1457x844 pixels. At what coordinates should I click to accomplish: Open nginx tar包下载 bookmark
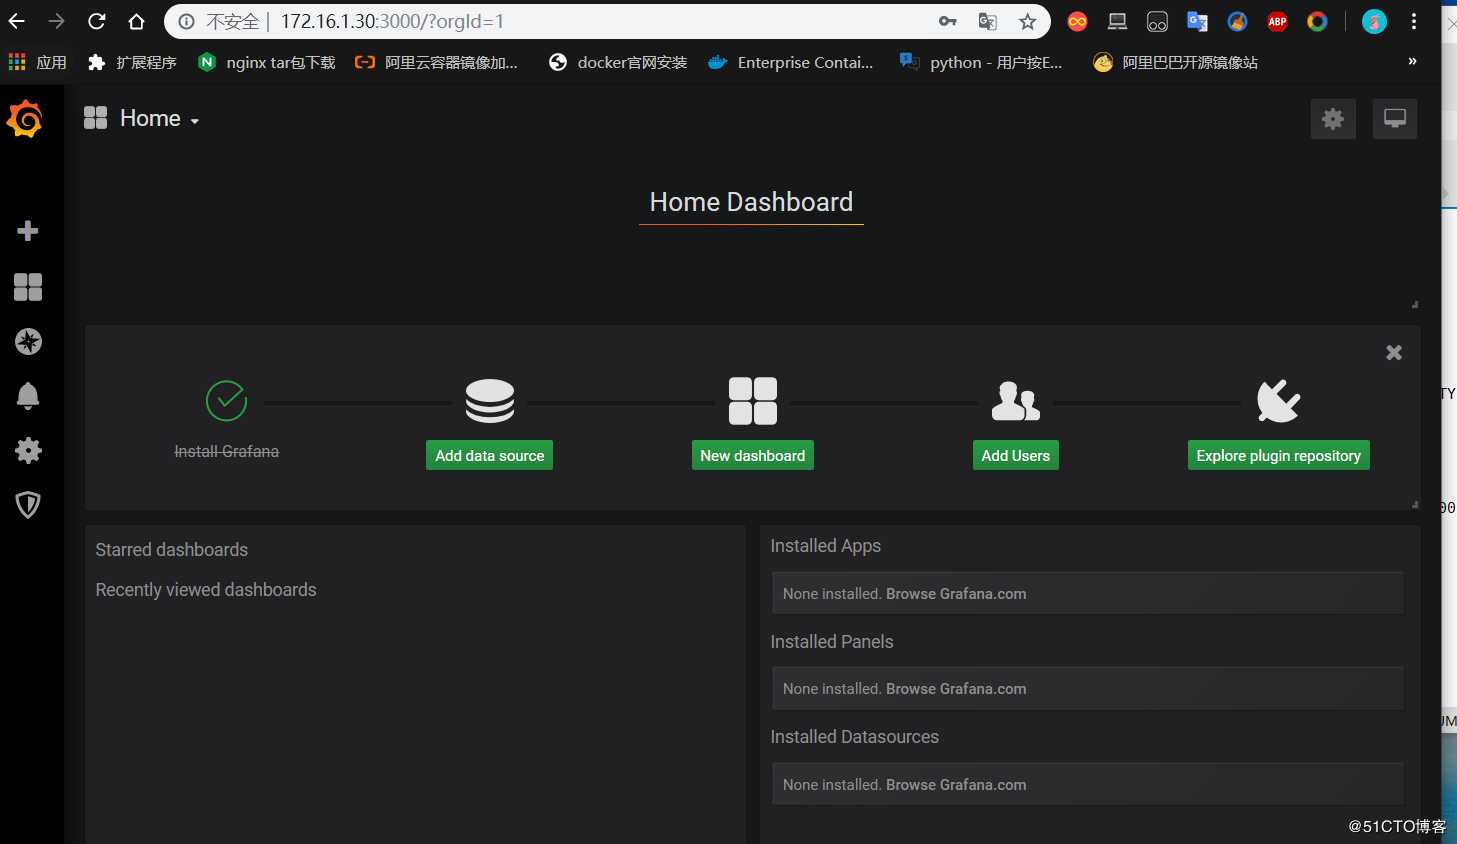tap(267, 62)
